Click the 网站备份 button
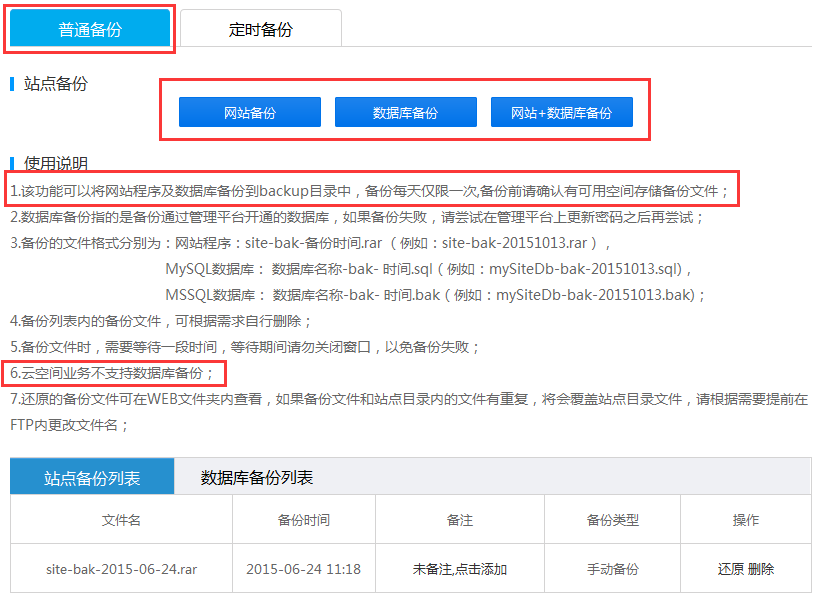The image size is (822, 602). [249, 112]
